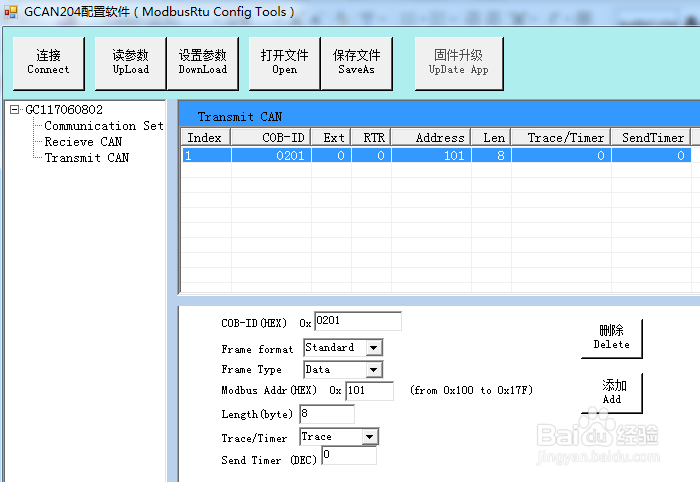The image size is (700, 482).
Task: Click the SendTimer column header
Action: [x=651, y=137]
